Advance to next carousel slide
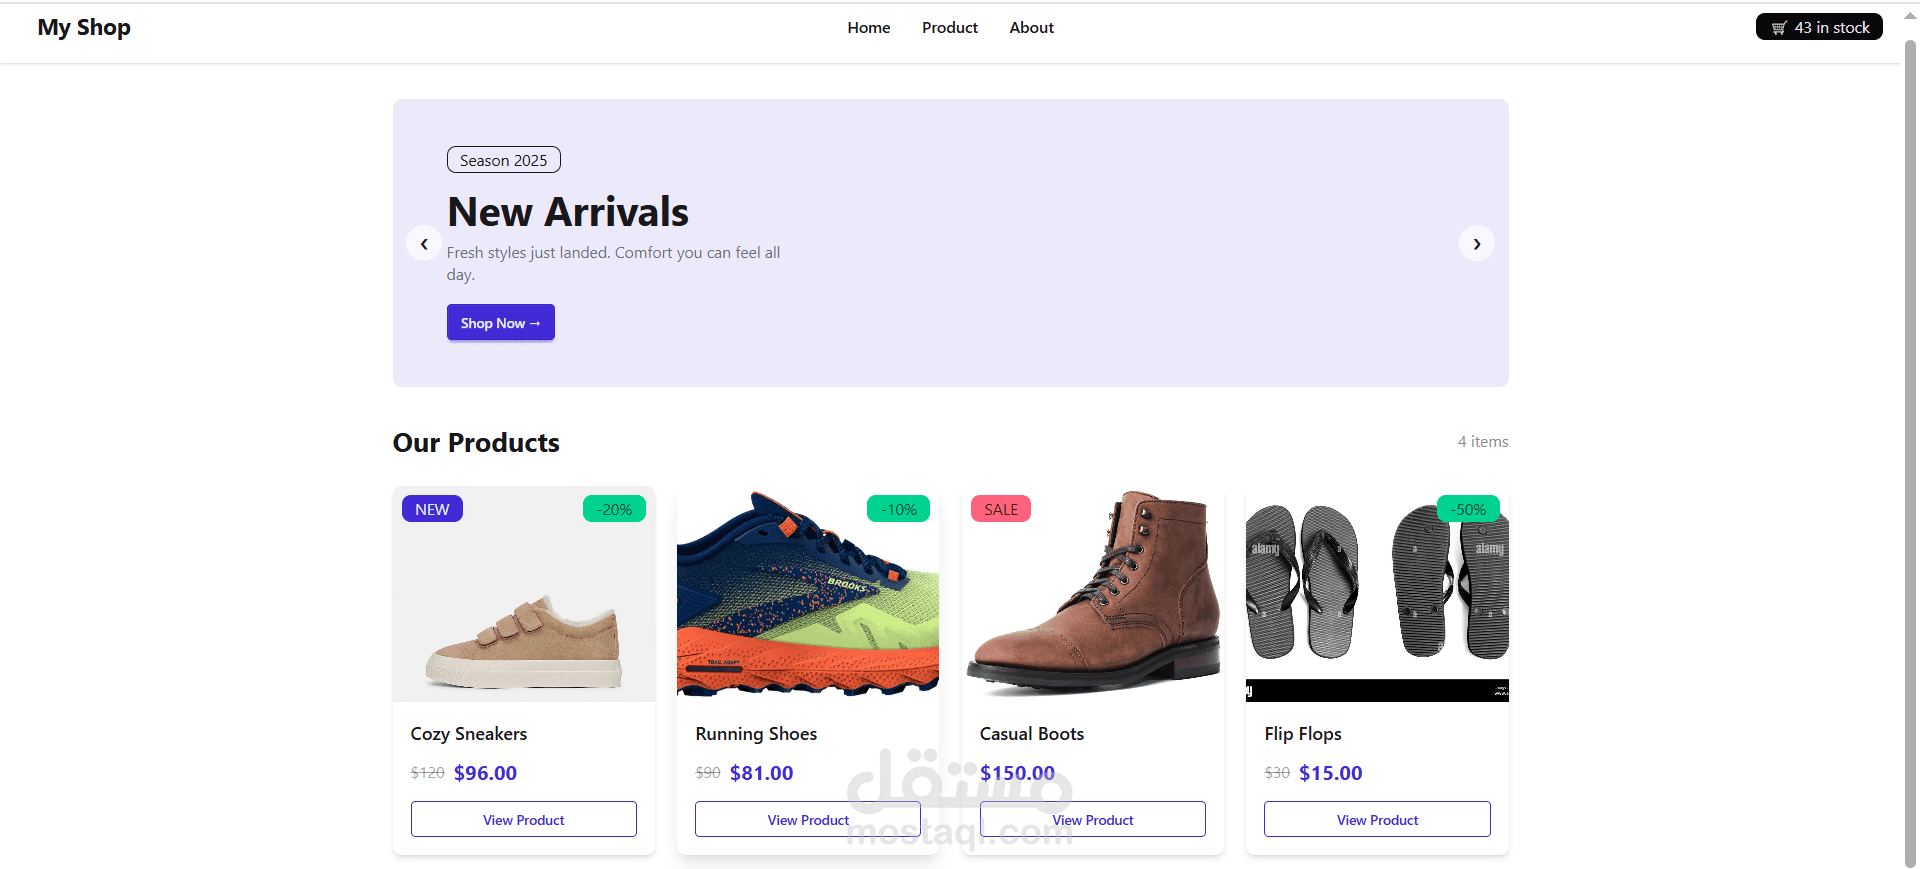This screenshot has height=869, width=1920. coord(1477,244)
